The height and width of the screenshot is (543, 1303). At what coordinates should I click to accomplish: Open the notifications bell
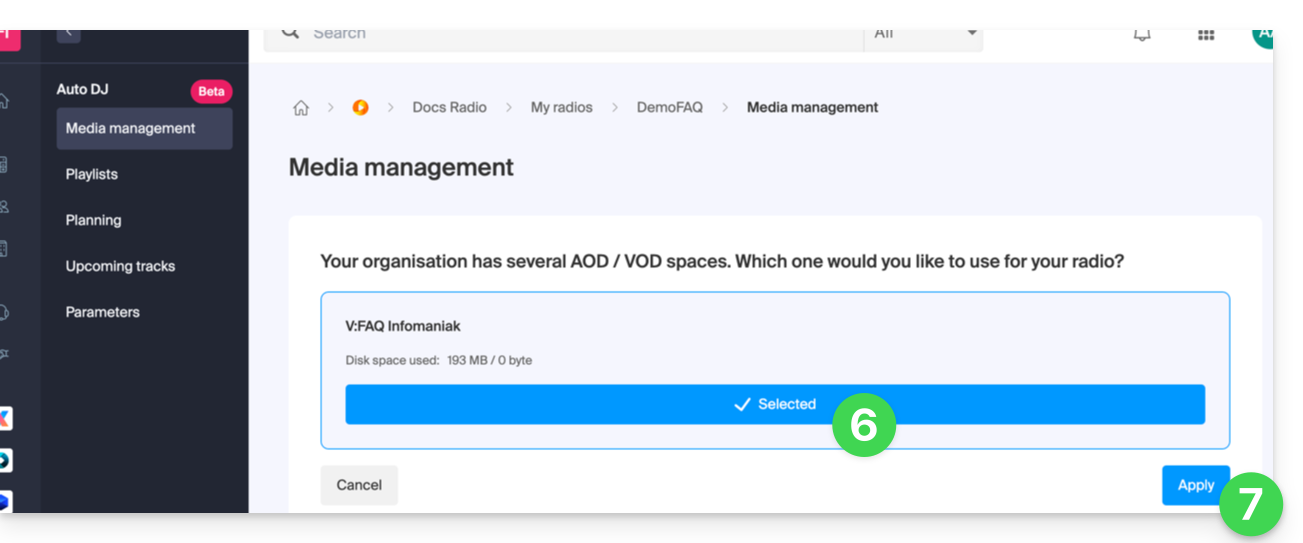click(1141, 35)
